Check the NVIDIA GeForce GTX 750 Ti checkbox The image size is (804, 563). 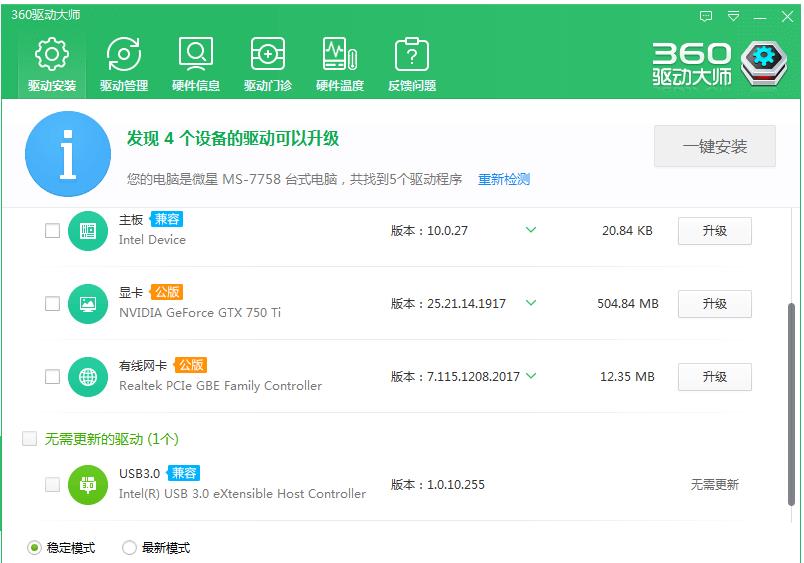52,304
